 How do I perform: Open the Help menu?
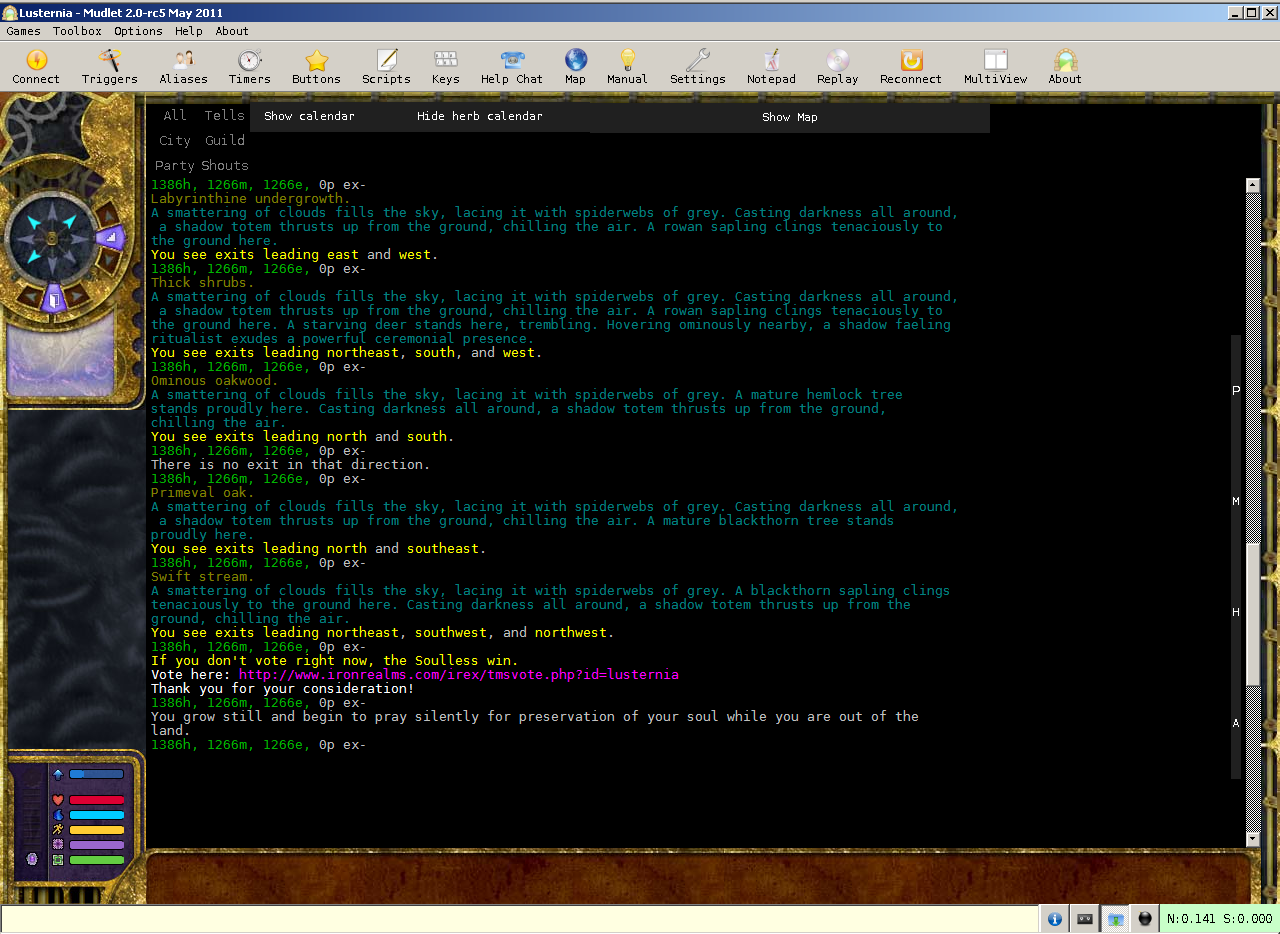click(189, 31)
